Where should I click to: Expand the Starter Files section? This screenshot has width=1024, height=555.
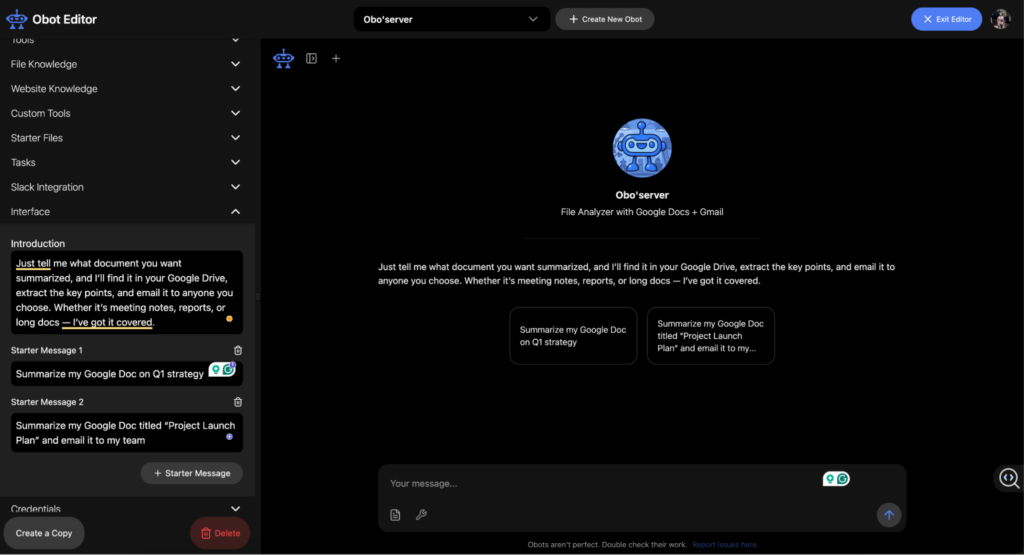(126, 138)
